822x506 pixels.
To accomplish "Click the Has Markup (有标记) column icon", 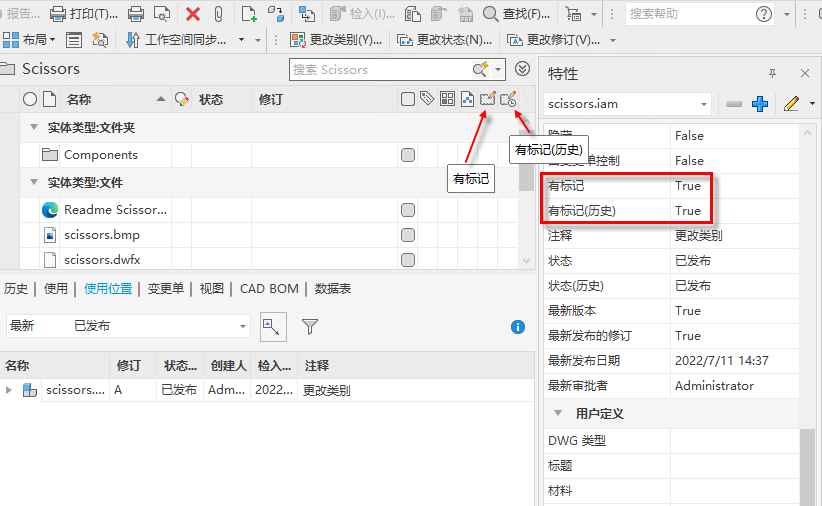I will tap(488, 99).
